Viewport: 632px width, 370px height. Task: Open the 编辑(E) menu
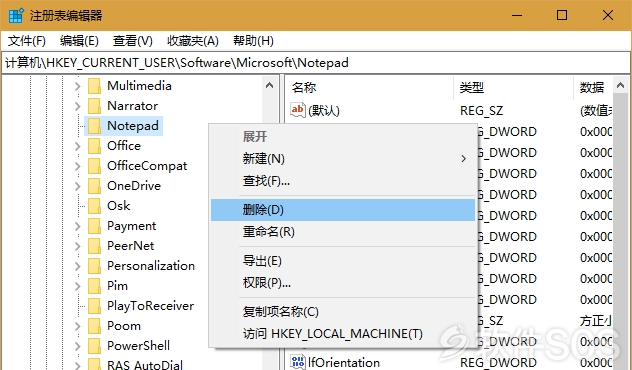pos(79,41)
